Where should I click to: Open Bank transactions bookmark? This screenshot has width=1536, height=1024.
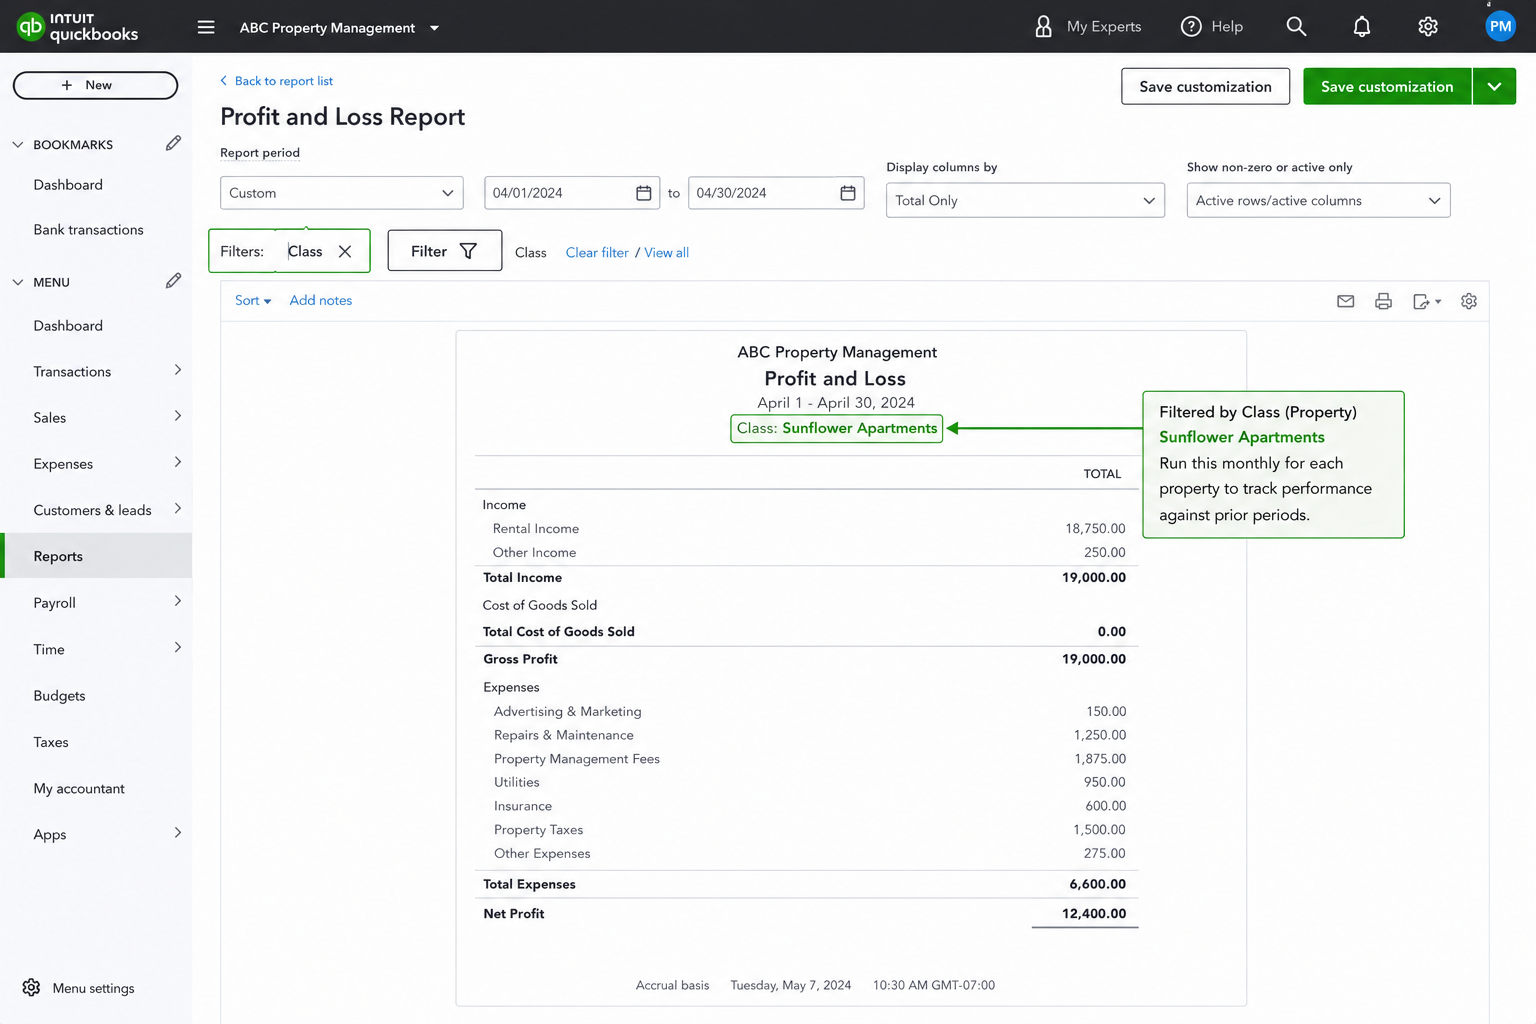[x=88, y=230]
